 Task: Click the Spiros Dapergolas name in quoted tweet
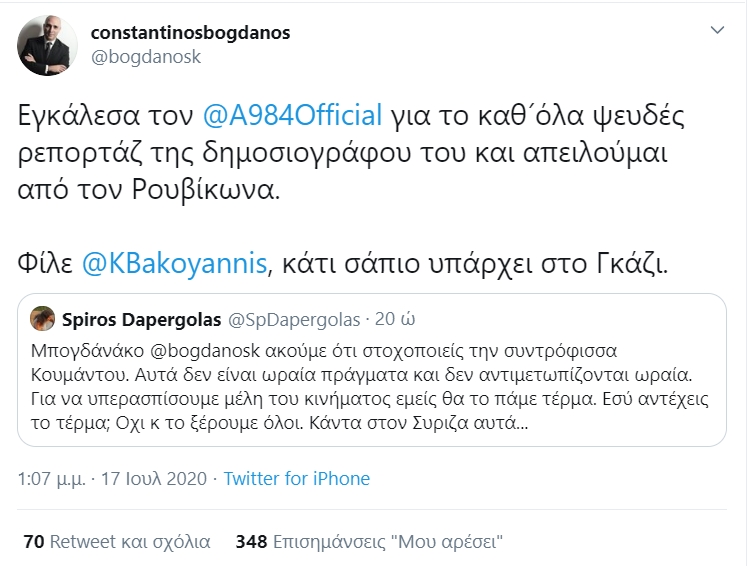point(143,320)
